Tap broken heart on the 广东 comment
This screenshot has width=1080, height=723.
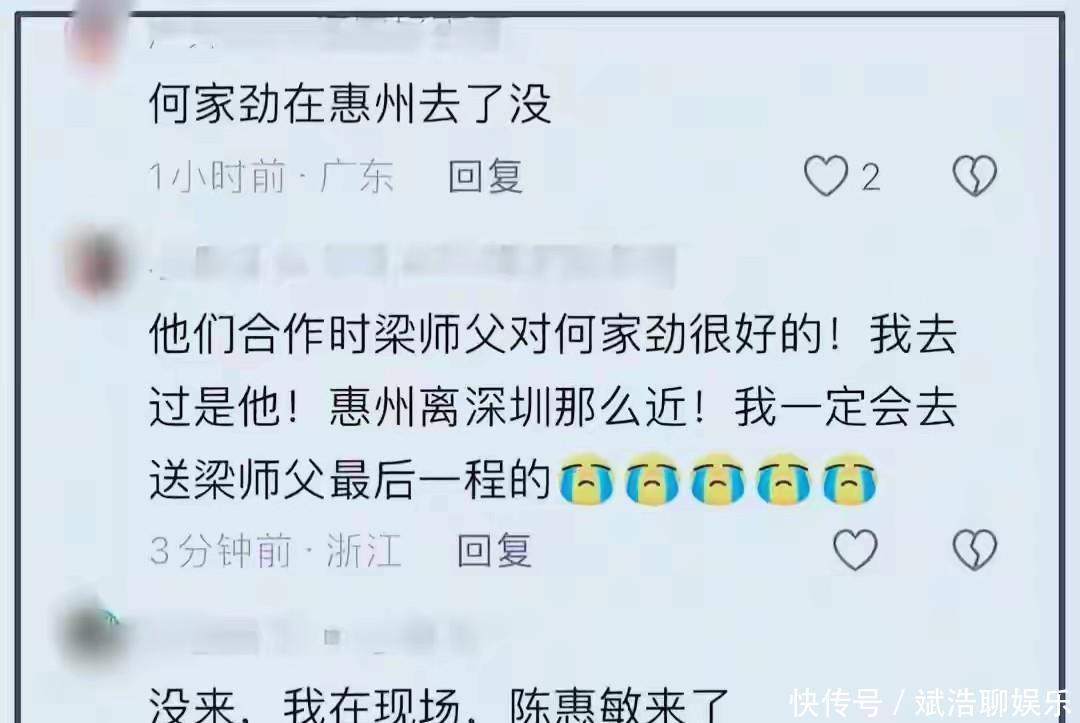tap(975, 176)
